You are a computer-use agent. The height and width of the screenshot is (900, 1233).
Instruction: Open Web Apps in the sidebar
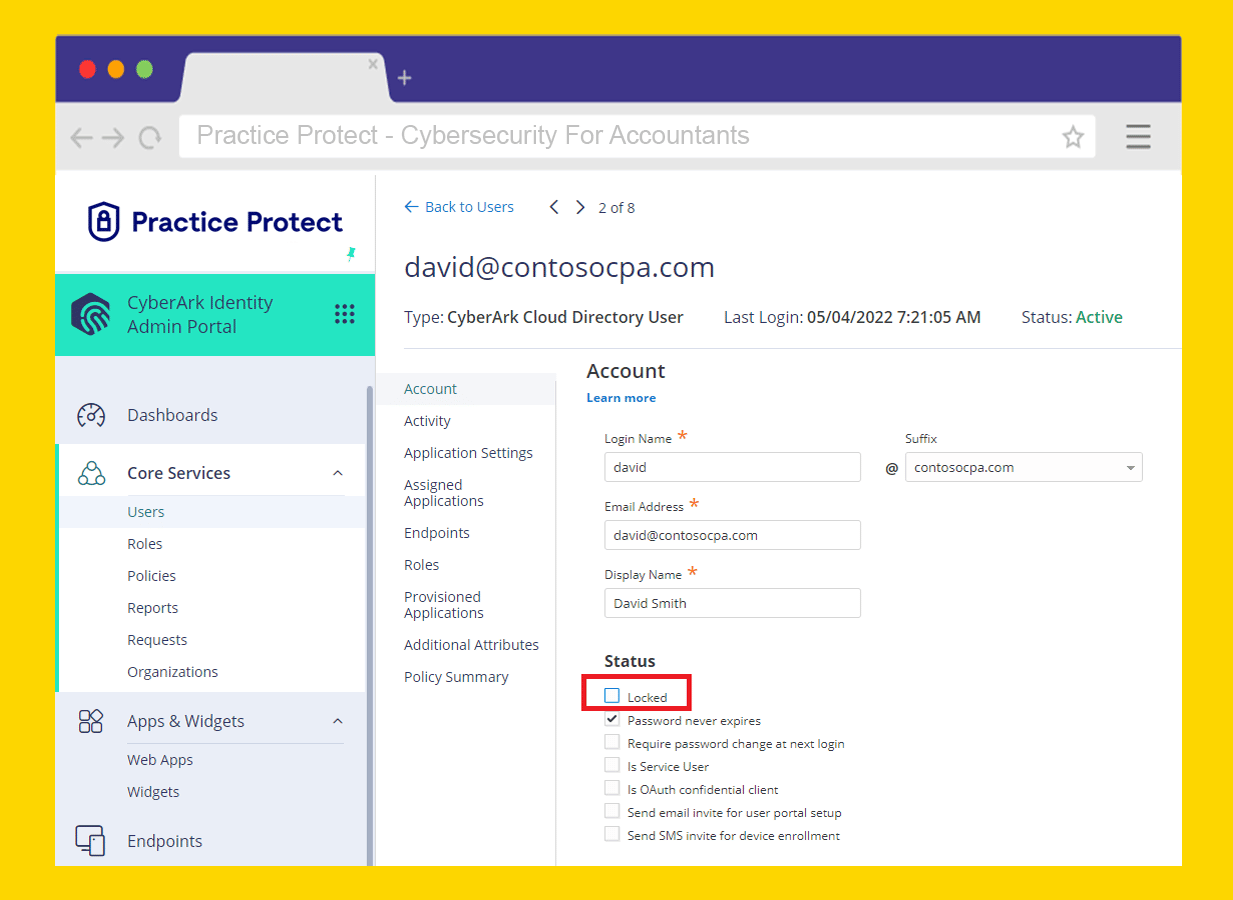160,760
